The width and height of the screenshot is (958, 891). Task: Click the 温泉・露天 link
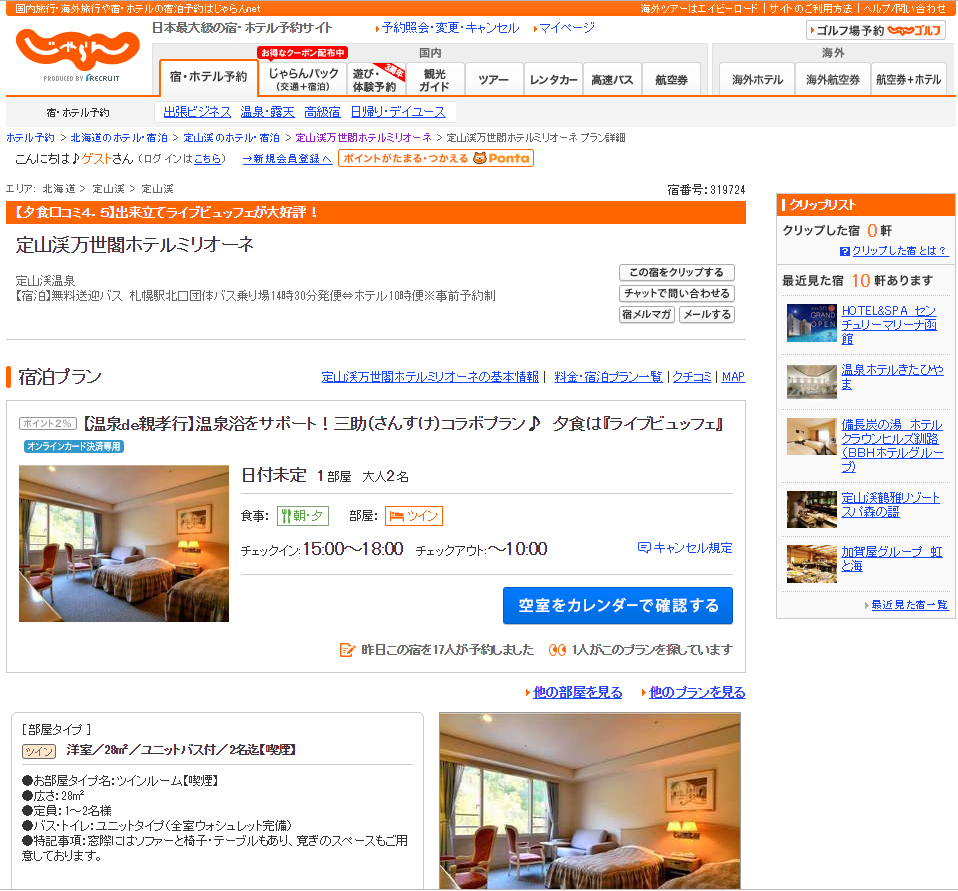[x=268, y=112]
